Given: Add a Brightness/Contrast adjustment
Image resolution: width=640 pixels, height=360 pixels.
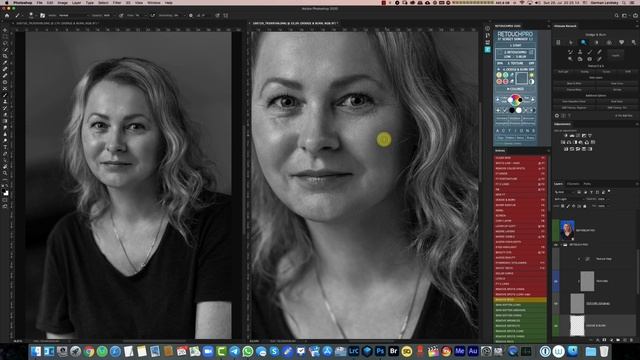Looking at the screenshot, I should [x=566, y=136].
